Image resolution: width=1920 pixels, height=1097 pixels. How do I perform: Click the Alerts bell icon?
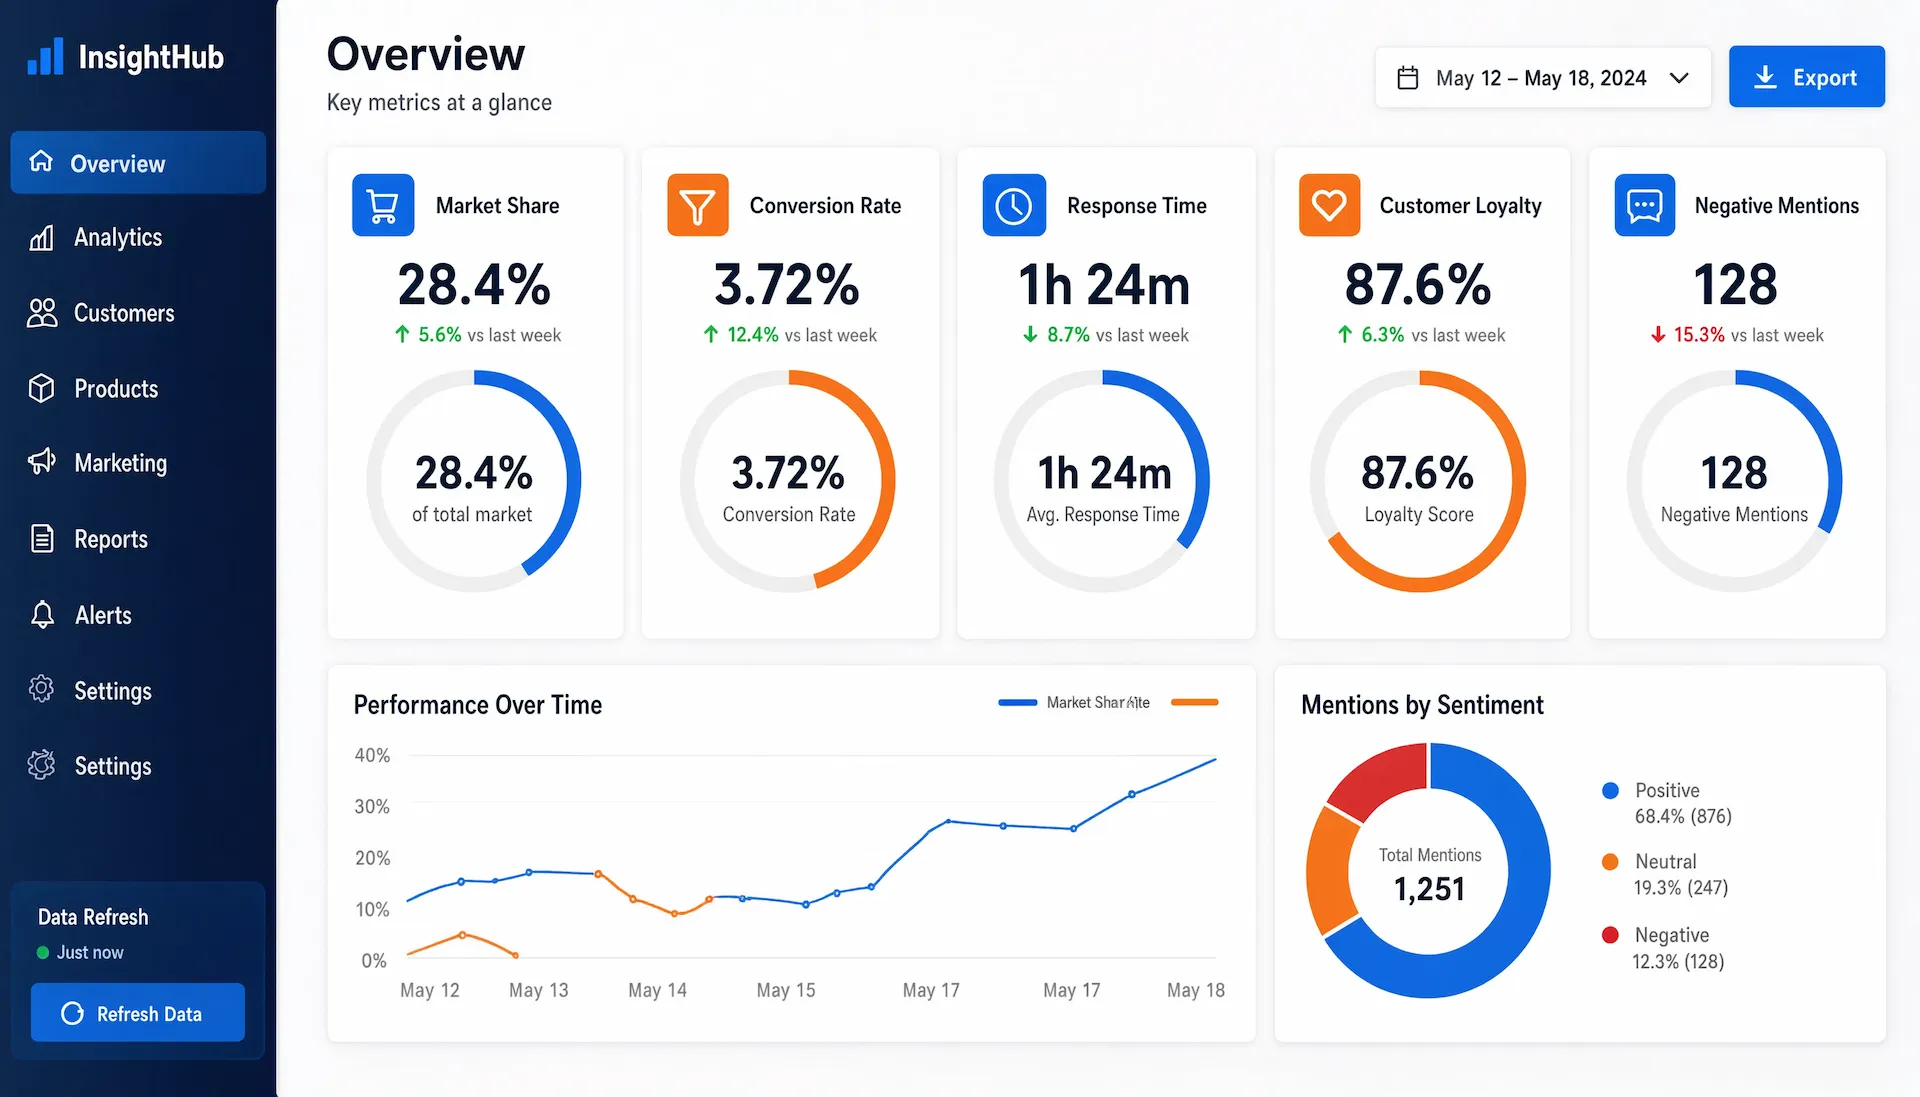(42, 614)
